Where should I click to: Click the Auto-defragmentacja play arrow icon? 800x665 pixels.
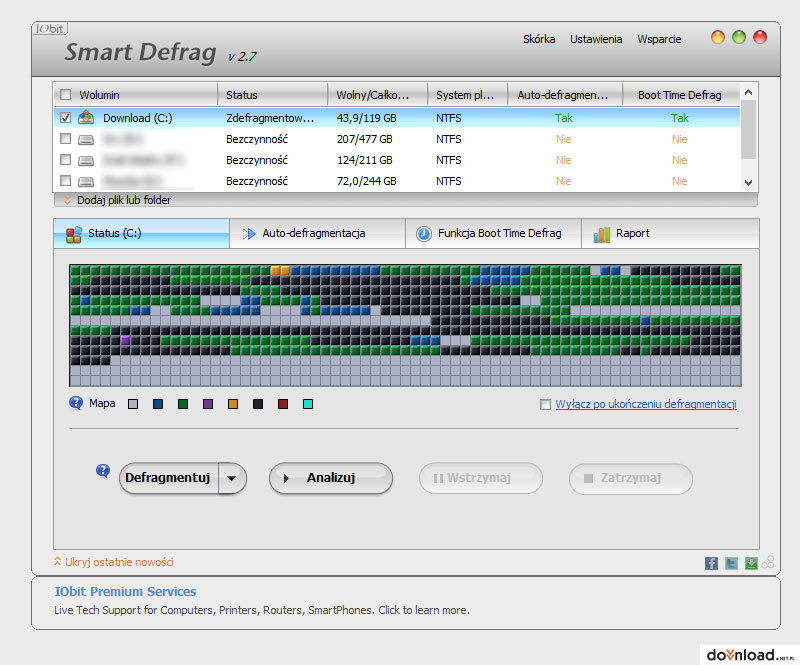(x=249, y=234)
